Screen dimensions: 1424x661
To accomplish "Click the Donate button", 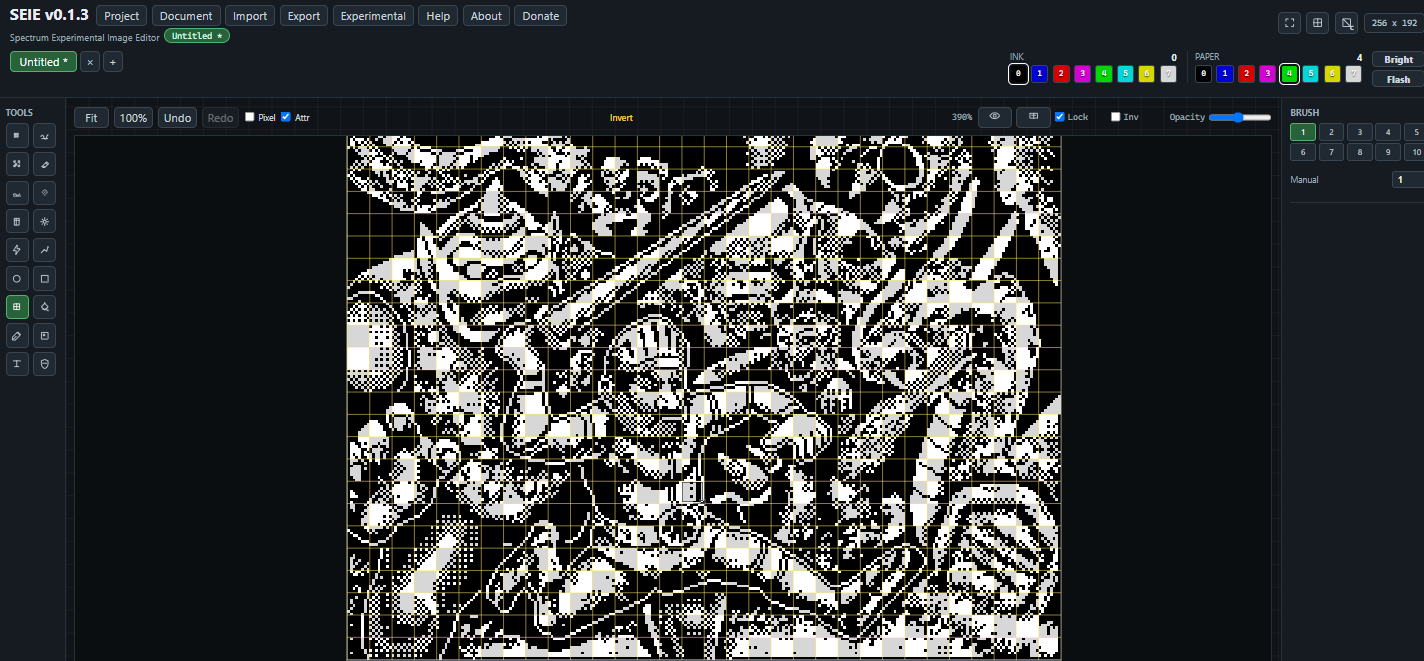I will point(541,16).
